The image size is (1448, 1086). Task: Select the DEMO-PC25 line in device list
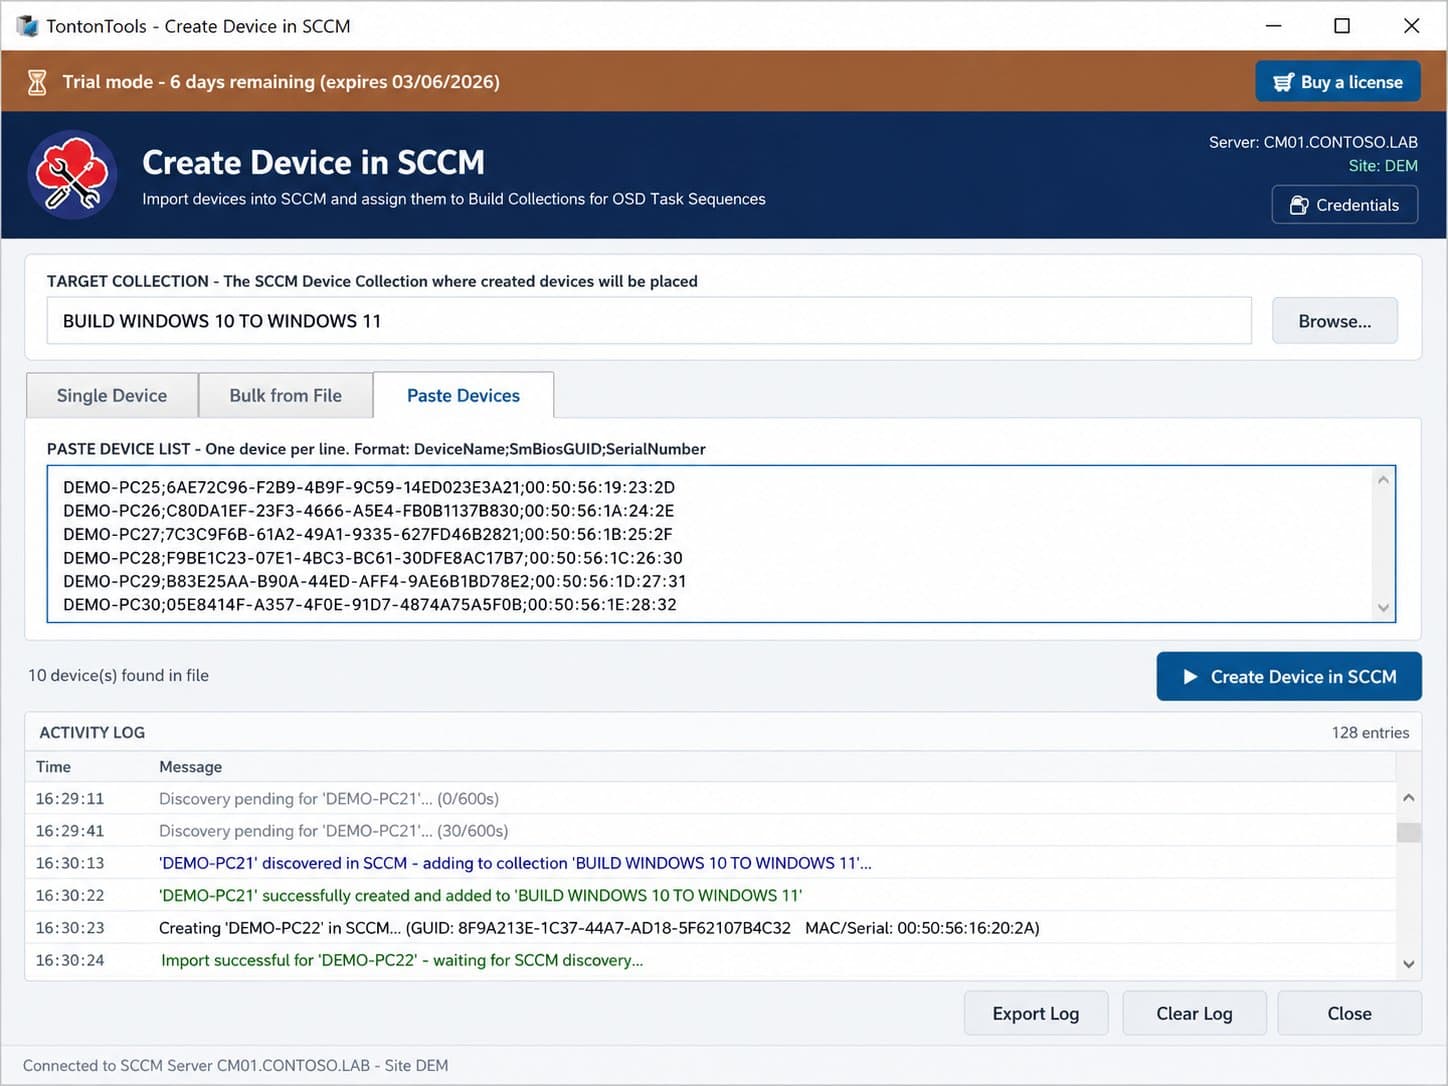click(x=369, y=487)
